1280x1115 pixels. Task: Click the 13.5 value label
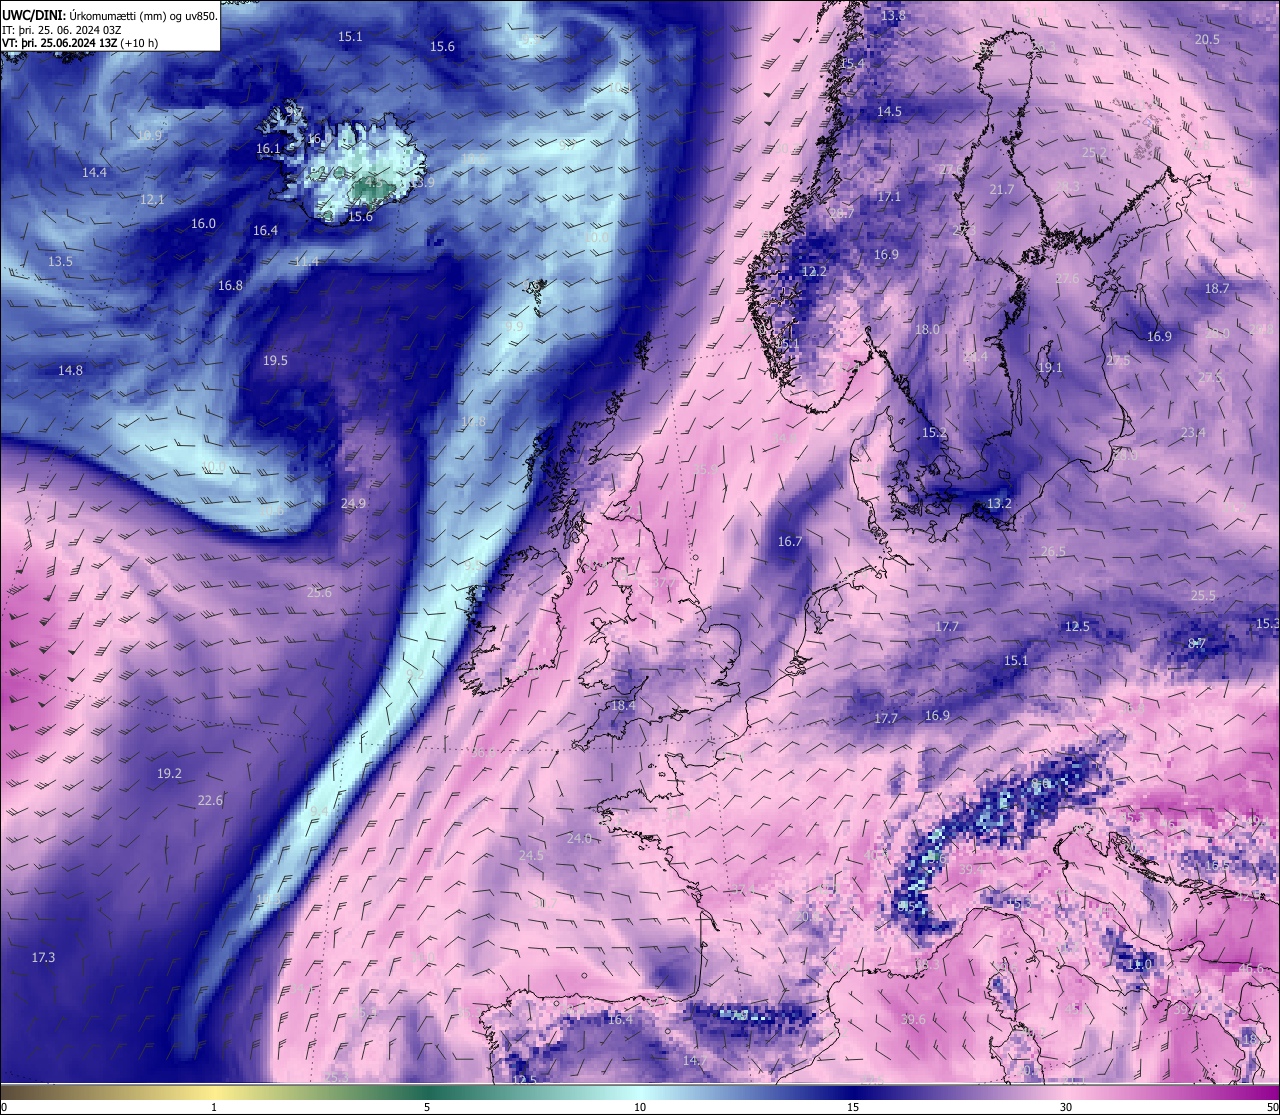[x=60, y=262]
